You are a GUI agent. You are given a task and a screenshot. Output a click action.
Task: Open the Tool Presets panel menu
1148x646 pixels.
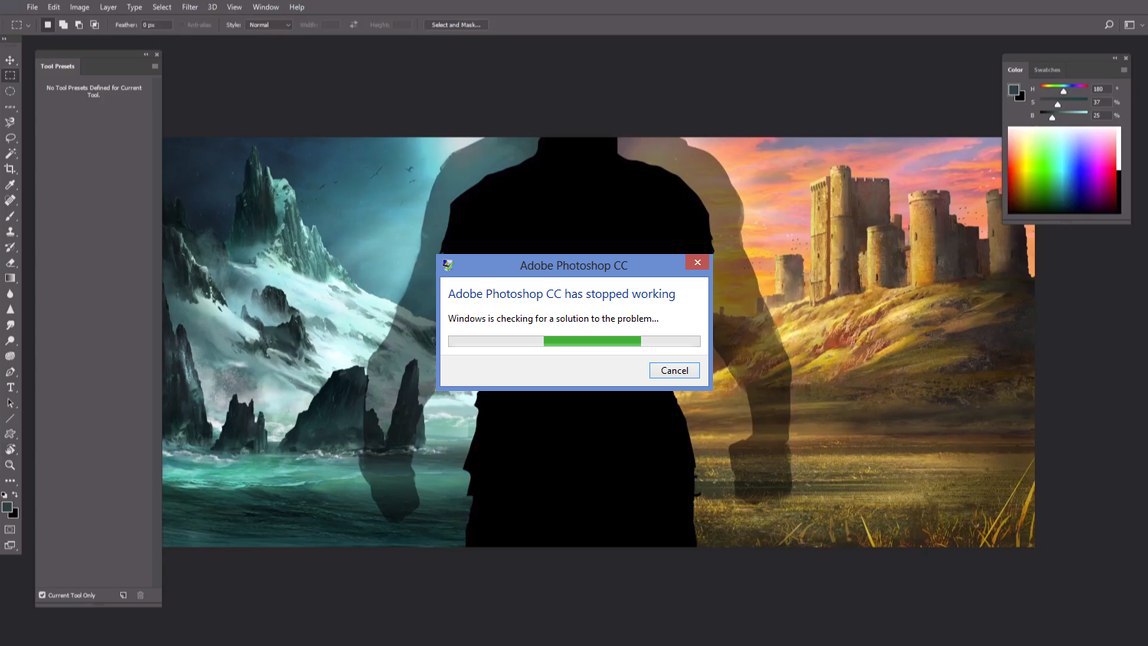tap(154, 66)
